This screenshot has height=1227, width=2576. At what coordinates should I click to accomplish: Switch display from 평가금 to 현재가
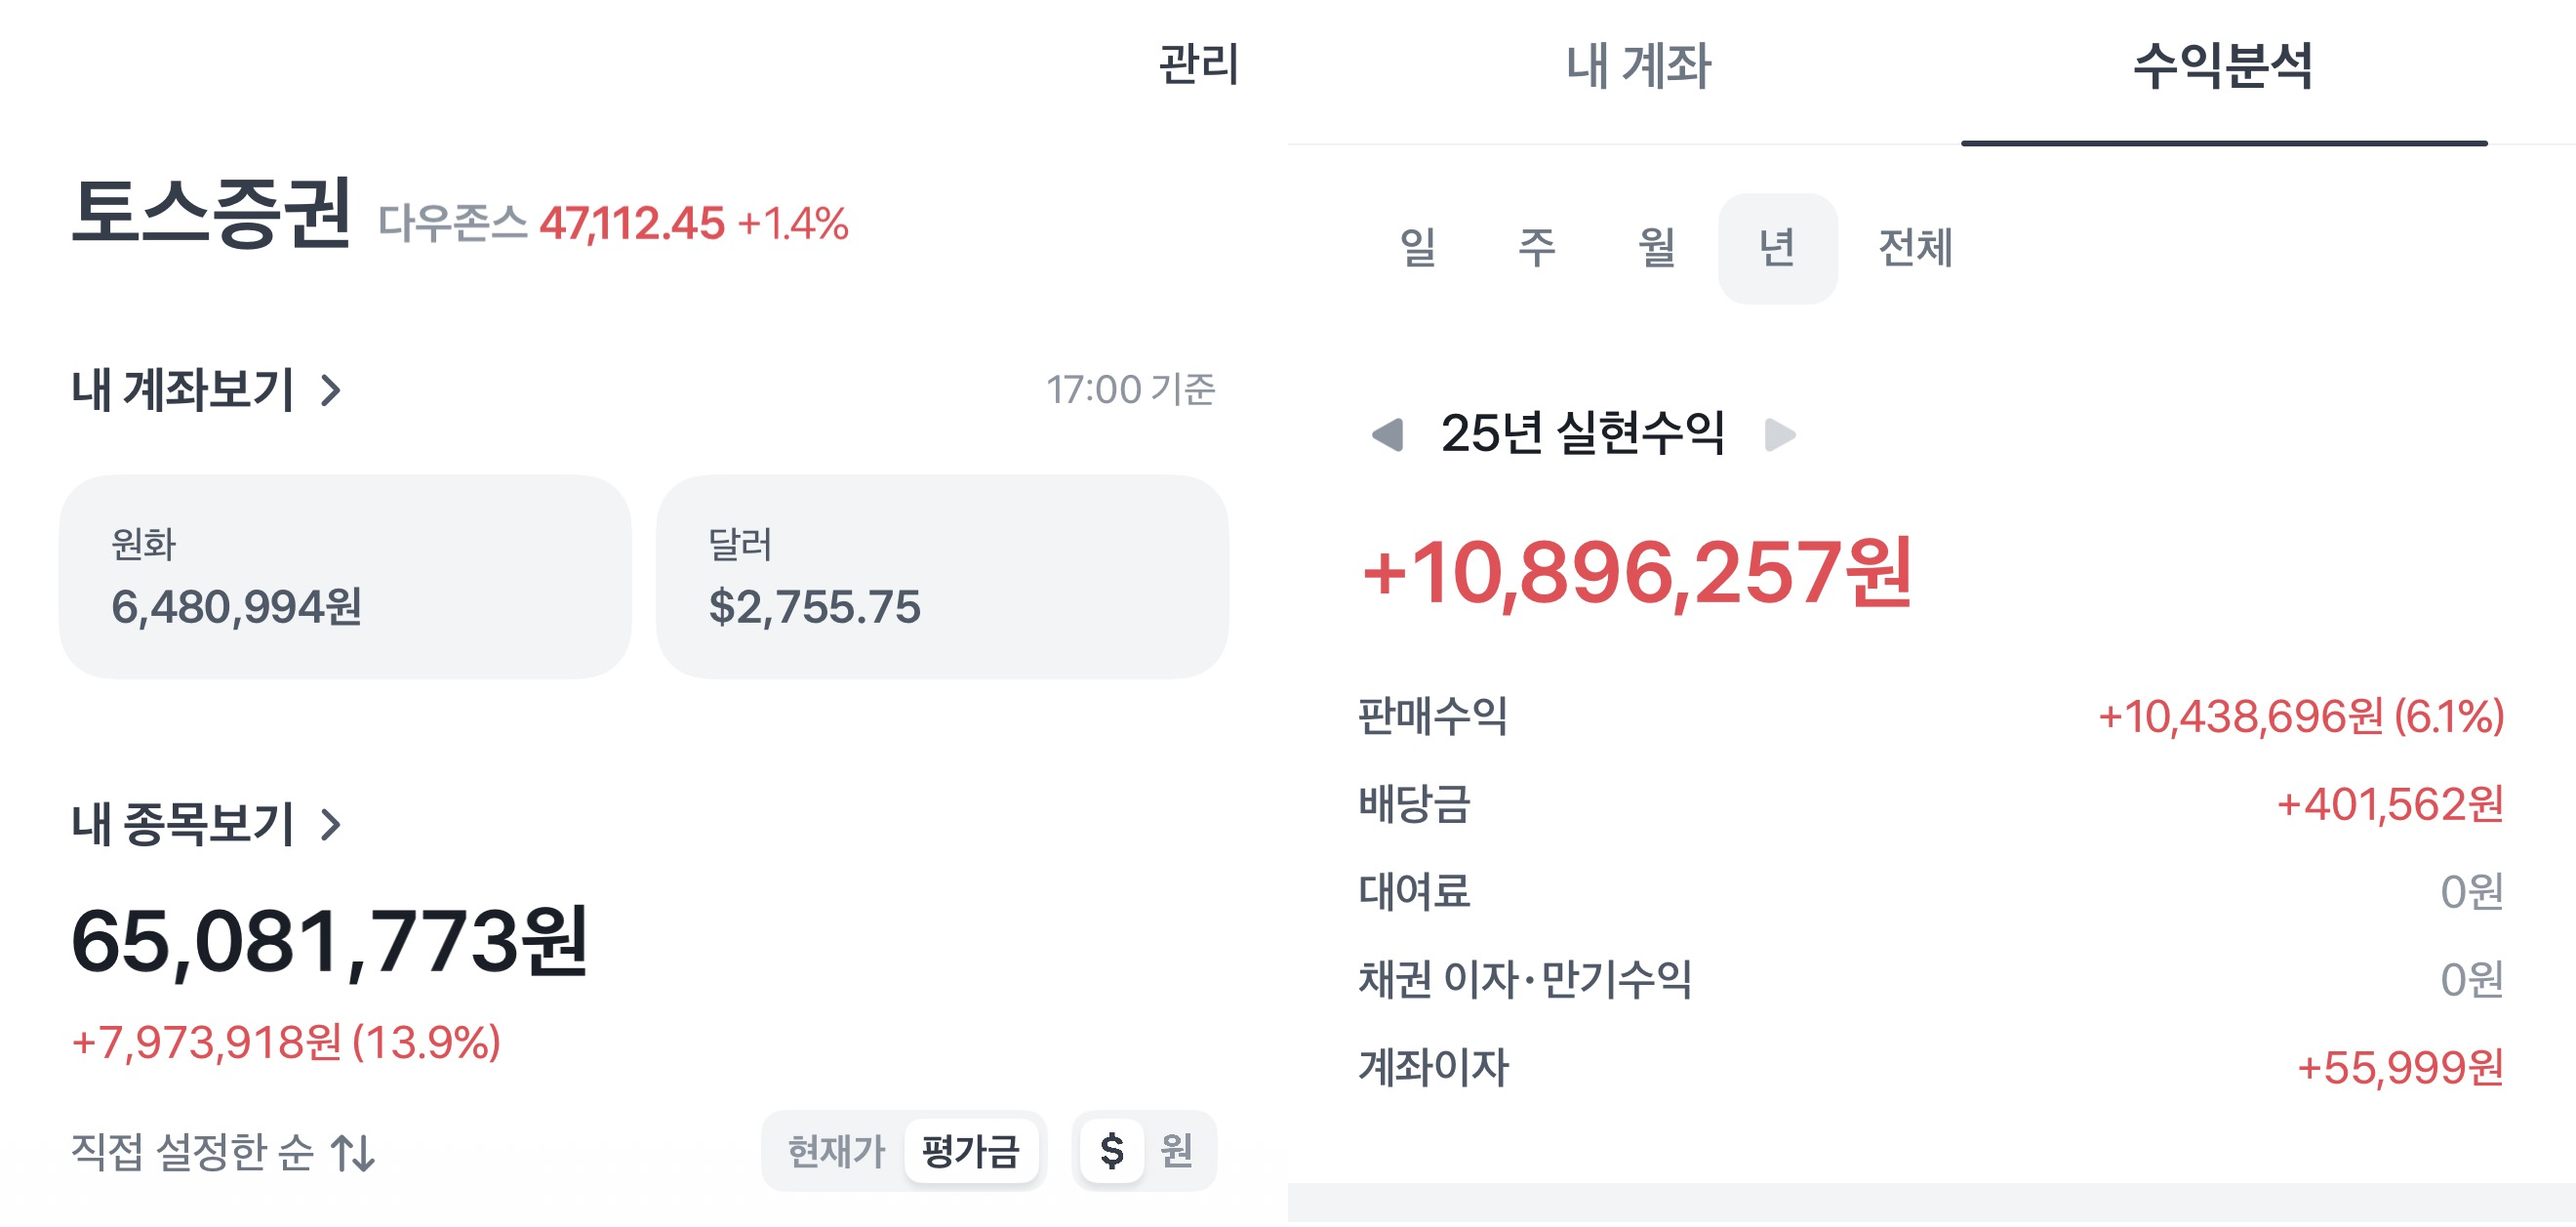pyautogui.click(x=834, y=1152)
